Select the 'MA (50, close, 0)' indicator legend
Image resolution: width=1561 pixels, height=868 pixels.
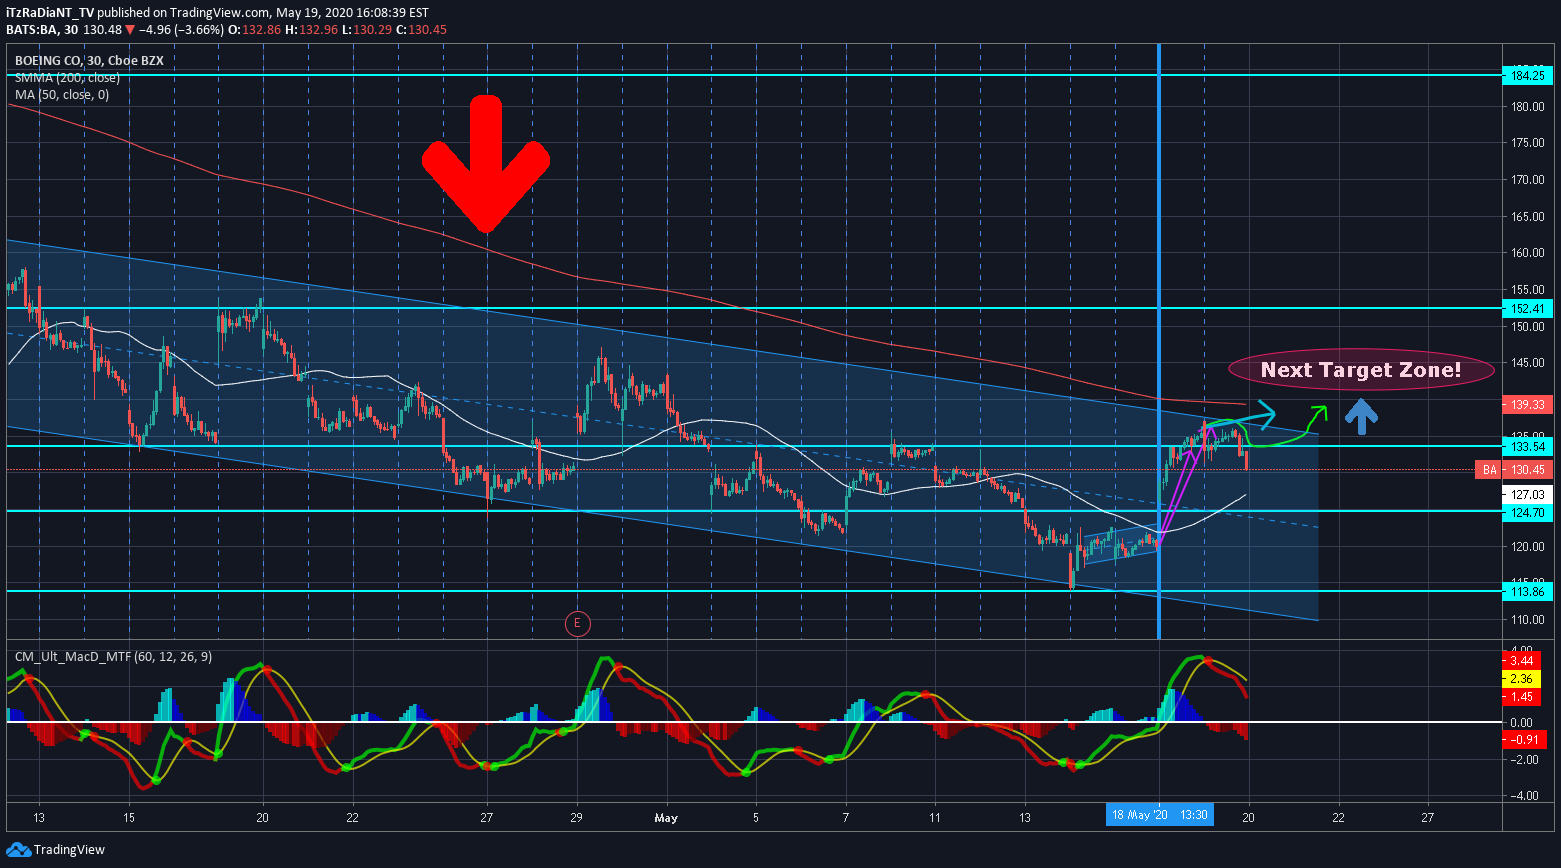[x=62, y=95]
